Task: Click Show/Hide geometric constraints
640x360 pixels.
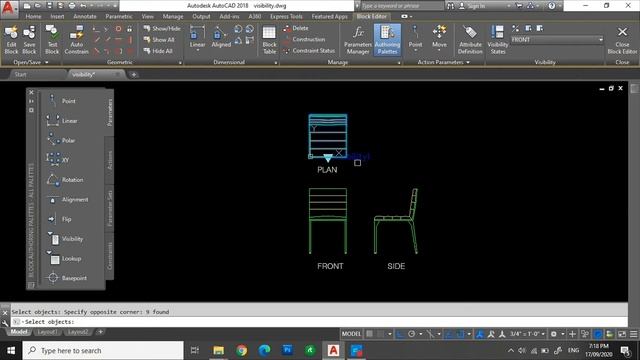Action: [x=162, y=29]
